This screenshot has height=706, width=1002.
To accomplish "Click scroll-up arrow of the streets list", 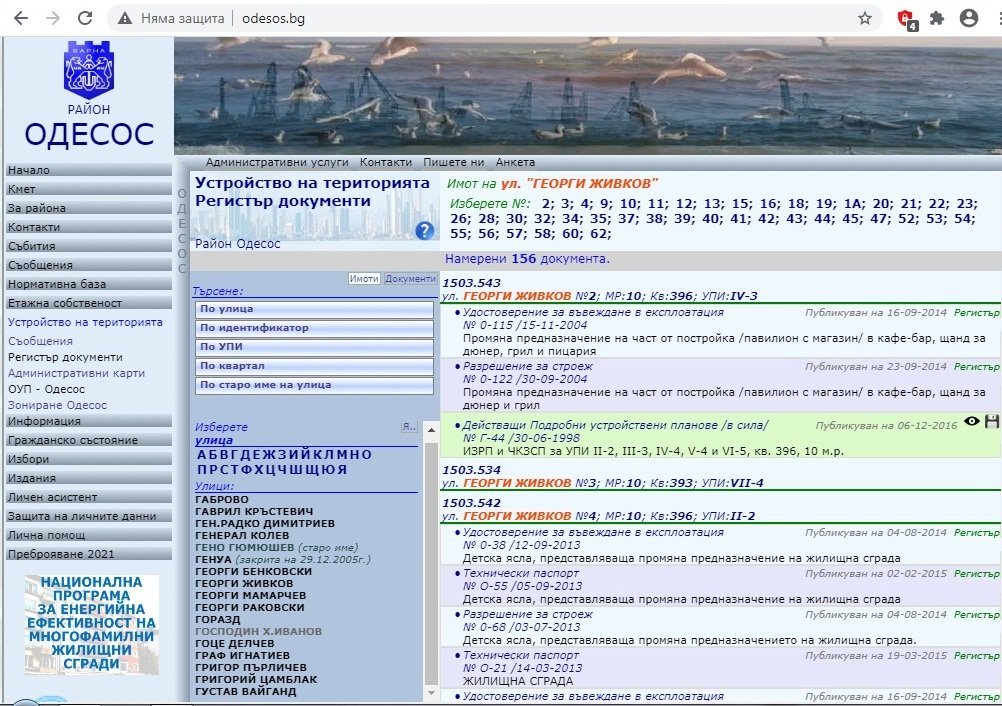I will pyautogui.click(x=431, y=430).
